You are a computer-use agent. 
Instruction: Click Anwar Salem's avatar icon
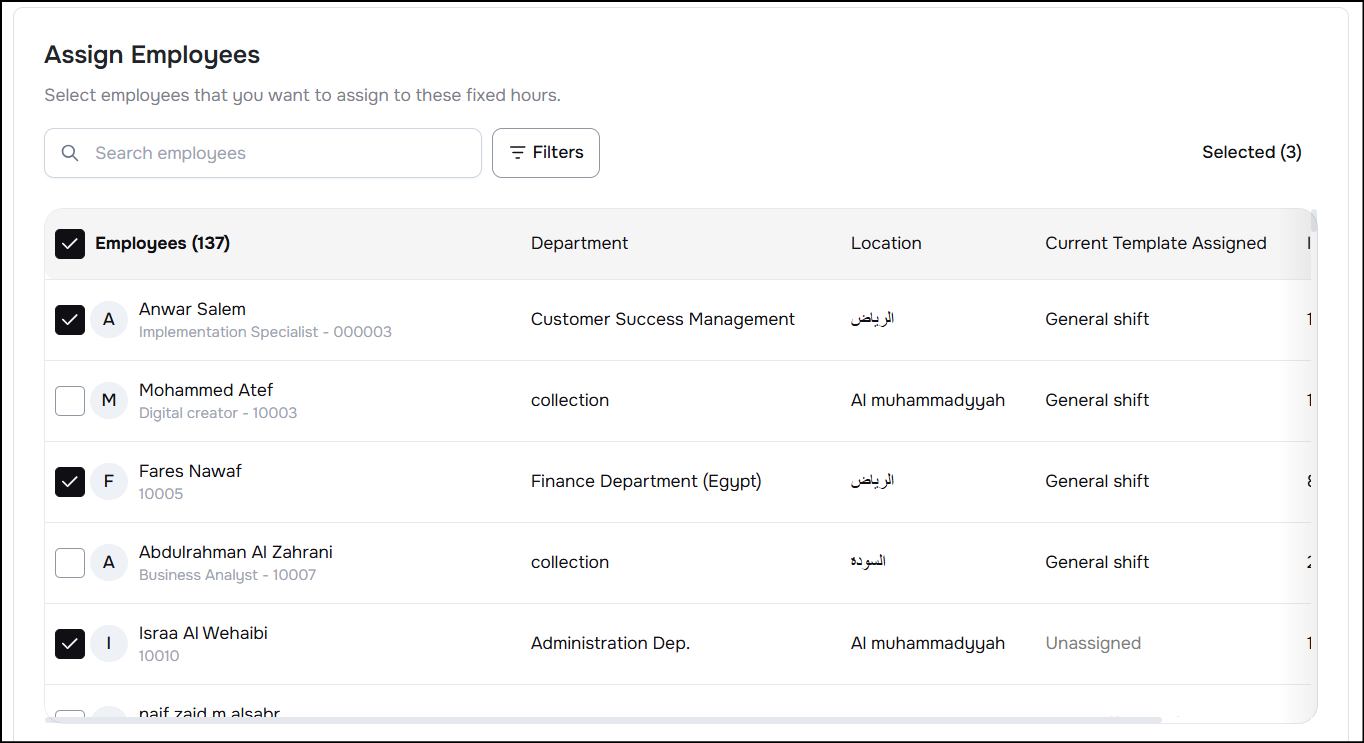pos(109,320)
